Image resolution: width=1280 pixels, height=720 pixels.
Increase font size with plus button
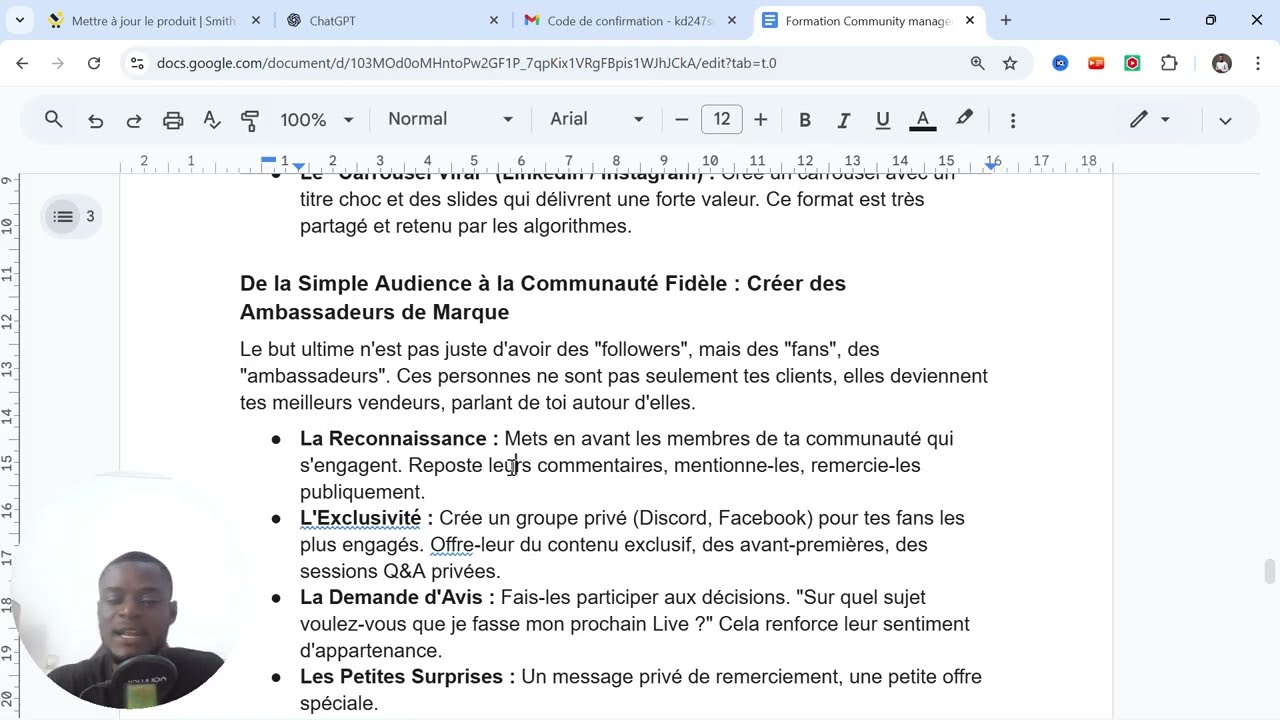point(760,120)
